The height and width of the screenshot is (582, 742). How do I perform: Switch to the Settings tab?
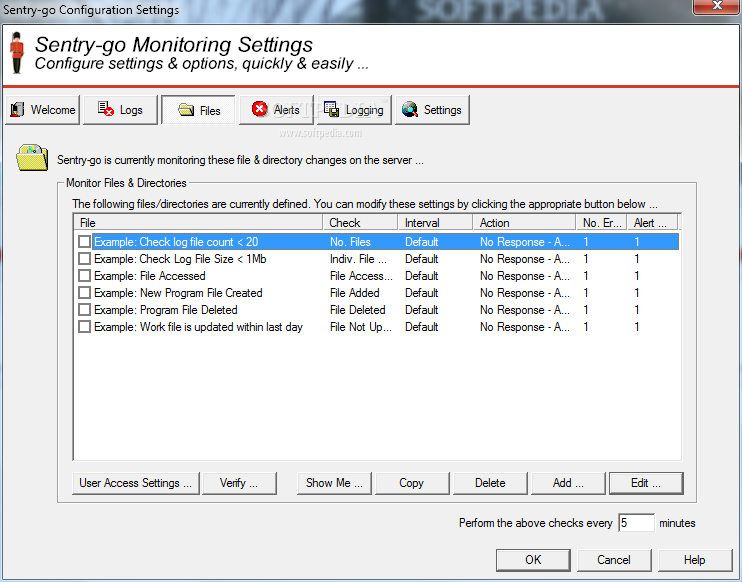tap(433, 110)
